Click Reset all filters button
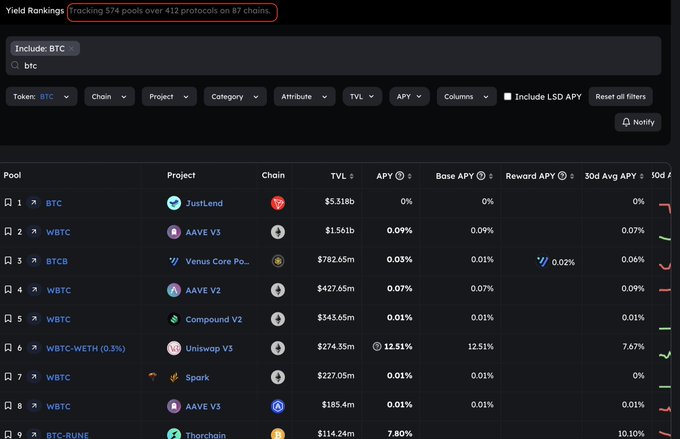The image size is (680, 439). point(621,96)
